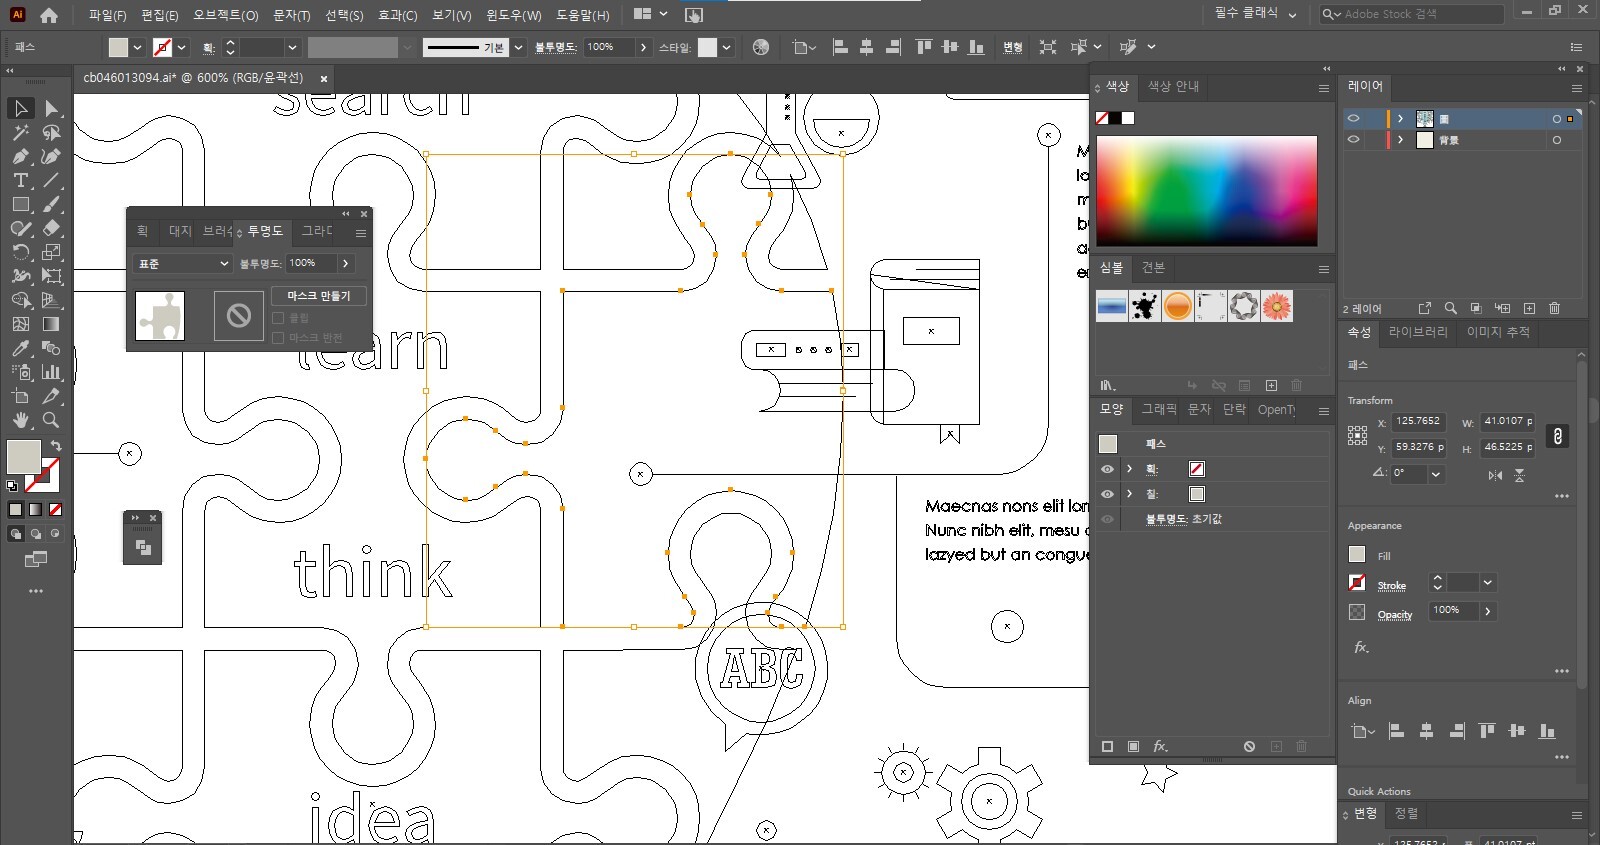Screen dimensions: 1600x845
Task: Hide the top layer with its eye icon
Action: [1354, 118]
